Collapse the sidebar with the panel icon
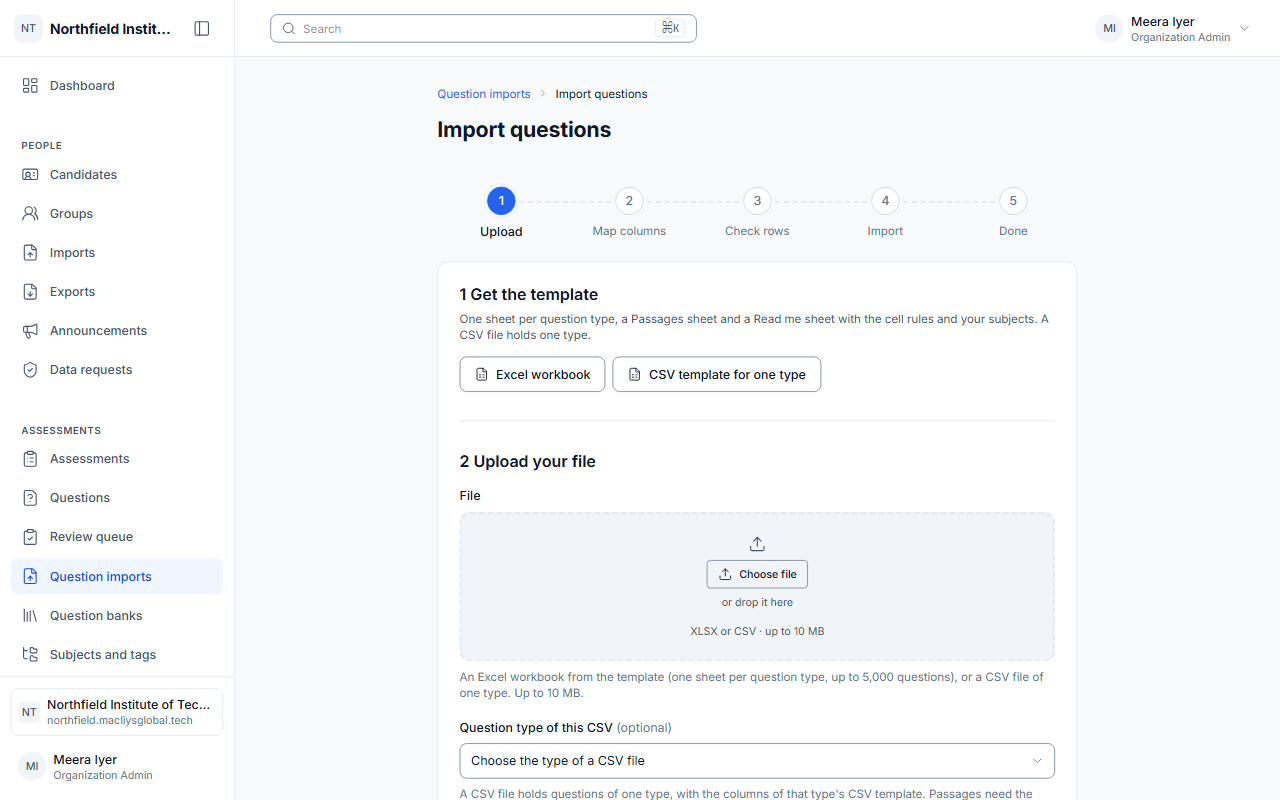The width and height of the screenshot is (1280, 800). [202, 29]
